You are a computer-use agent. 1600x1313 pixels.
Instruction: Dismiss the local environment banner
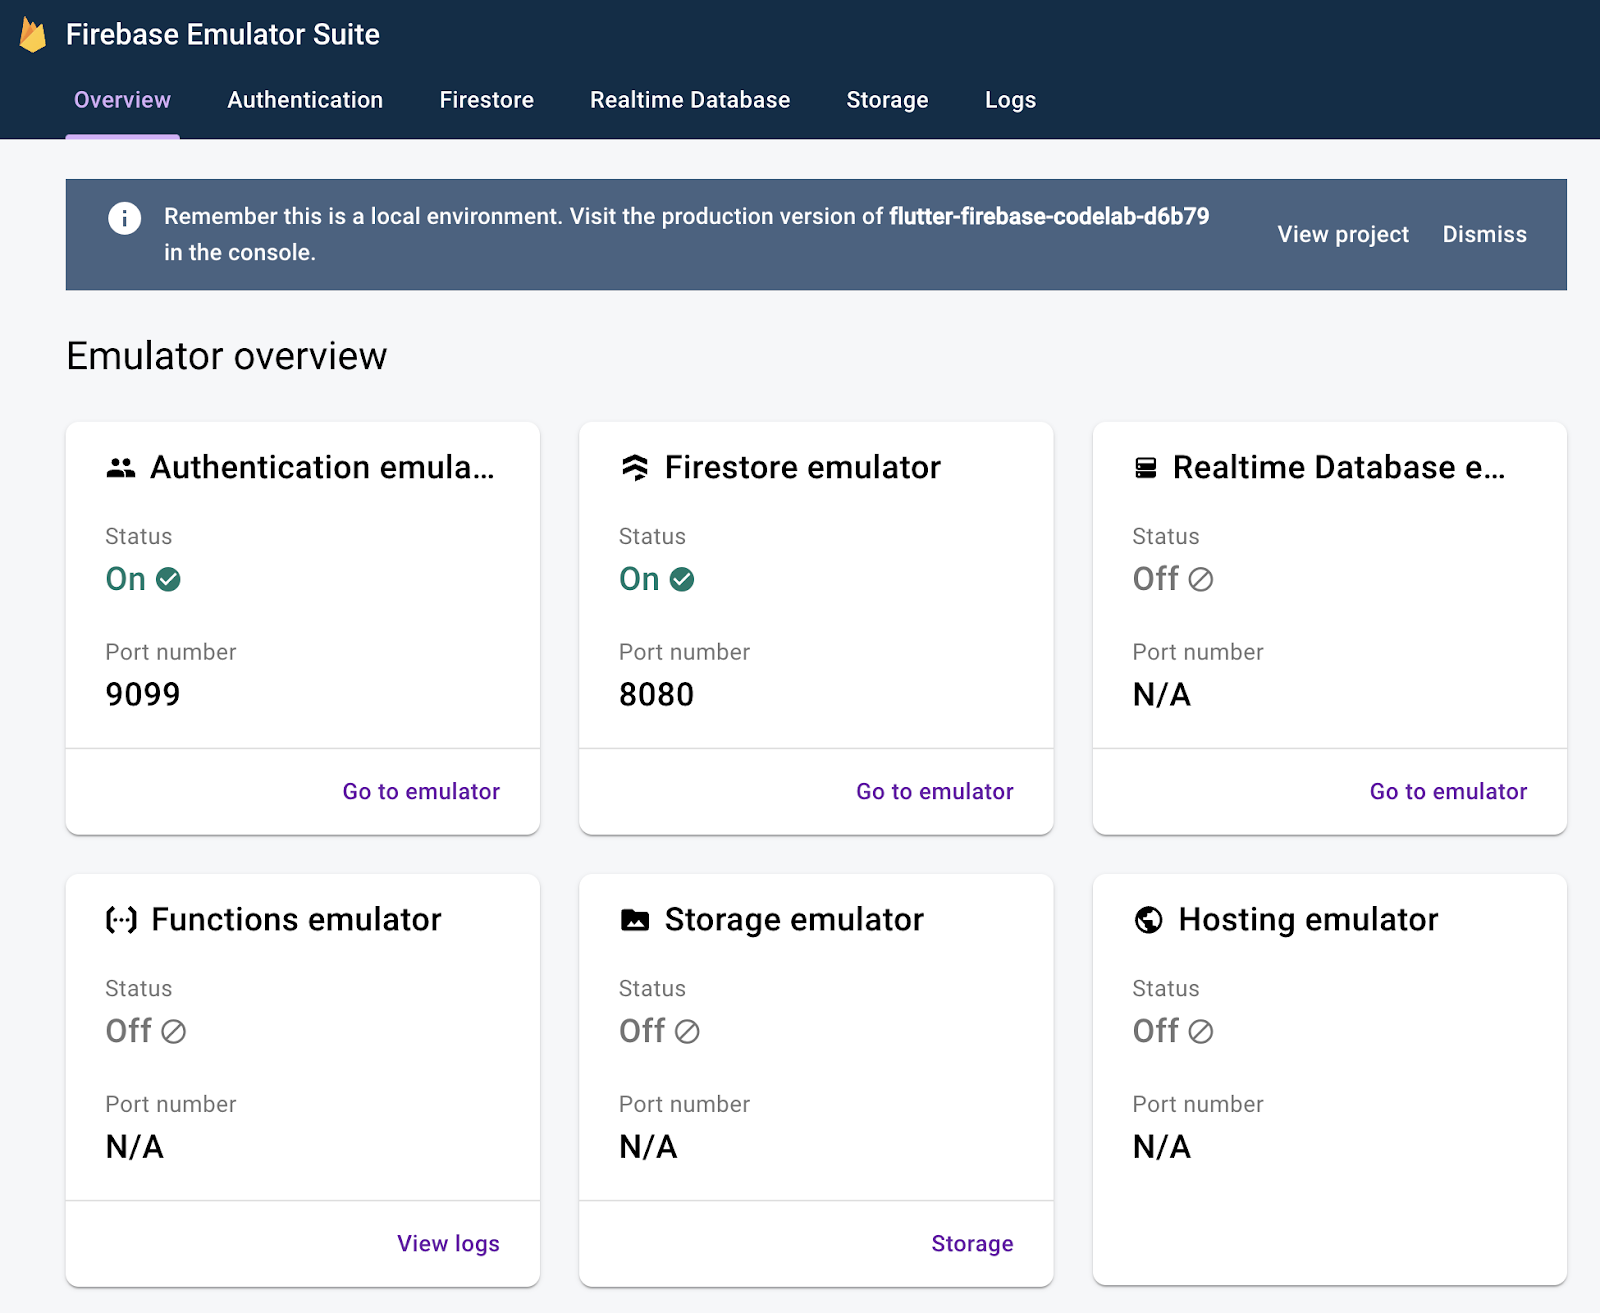(x=1484, y=235)
